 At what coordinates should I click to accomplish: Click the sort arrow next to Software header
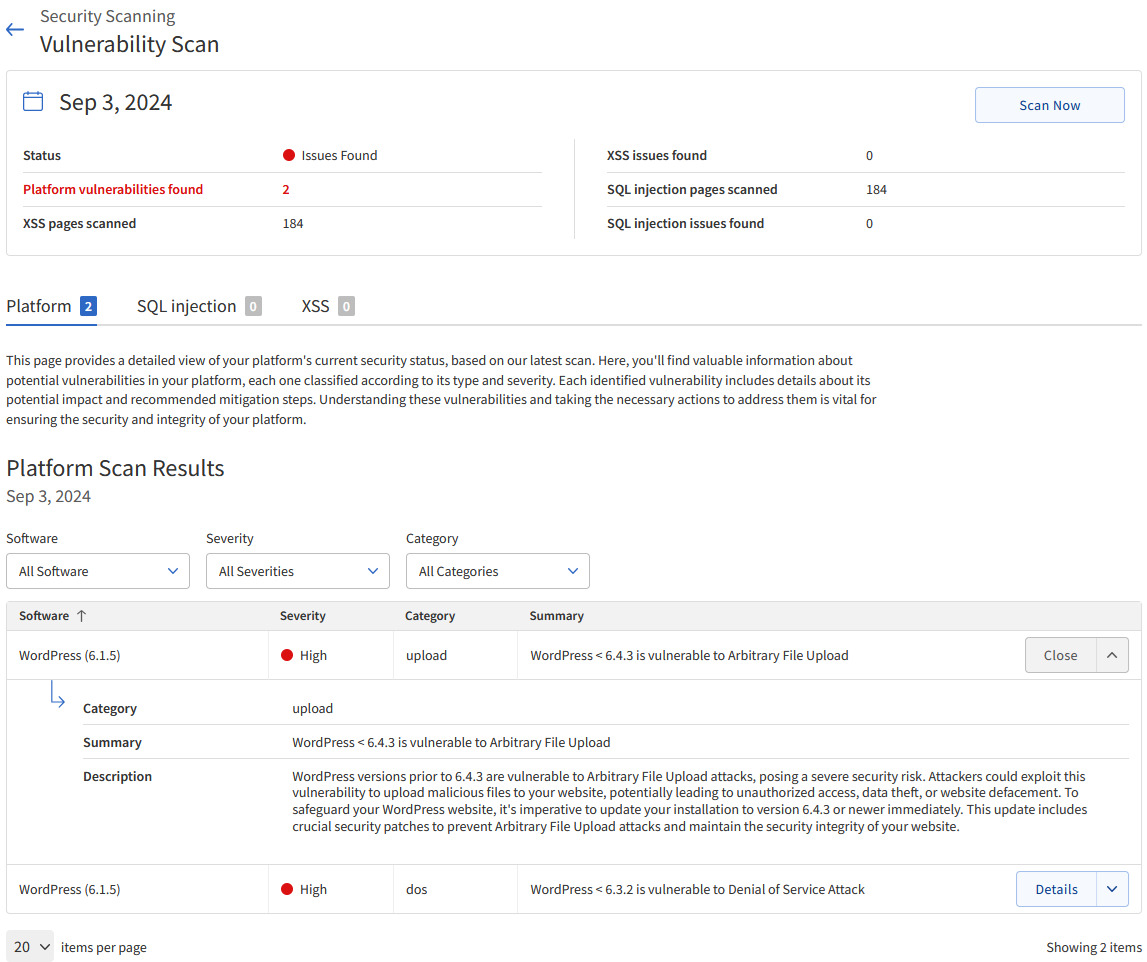pyautogui.click(x=82, y=616)
